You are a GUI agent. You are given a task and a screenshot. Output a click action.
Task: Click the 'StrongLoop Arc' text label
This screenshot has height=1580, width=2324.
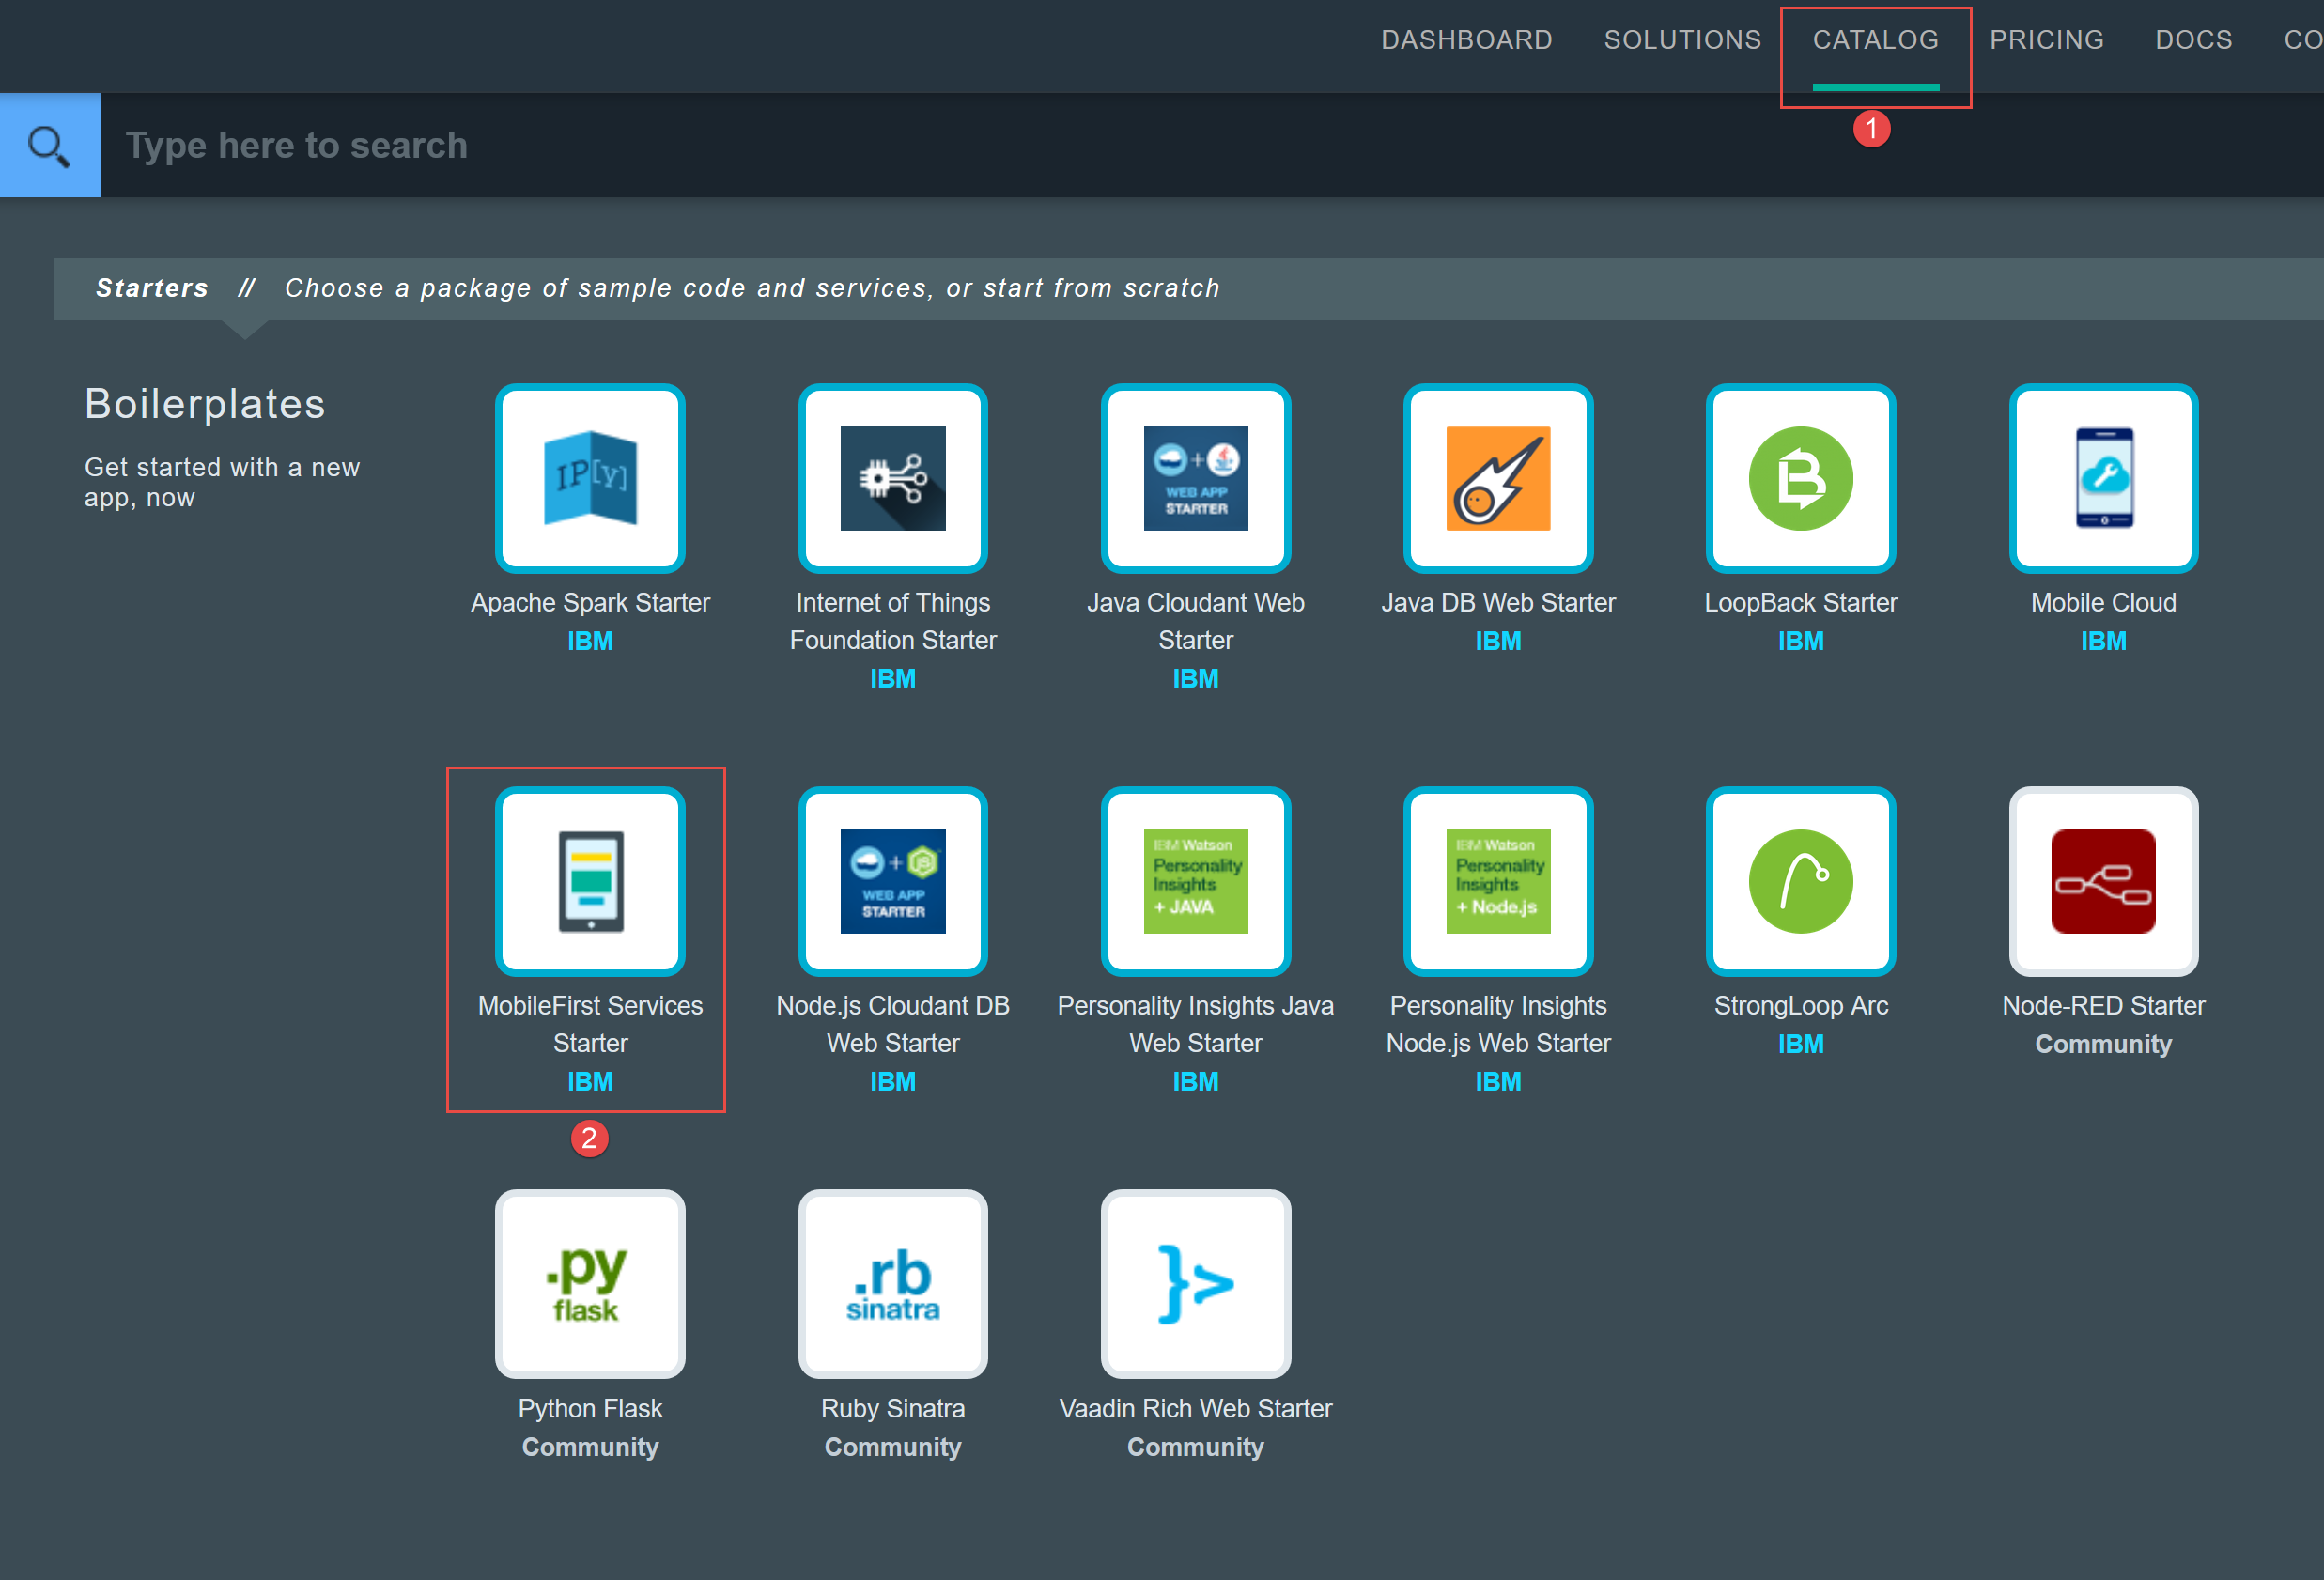pos(1801,1006)
